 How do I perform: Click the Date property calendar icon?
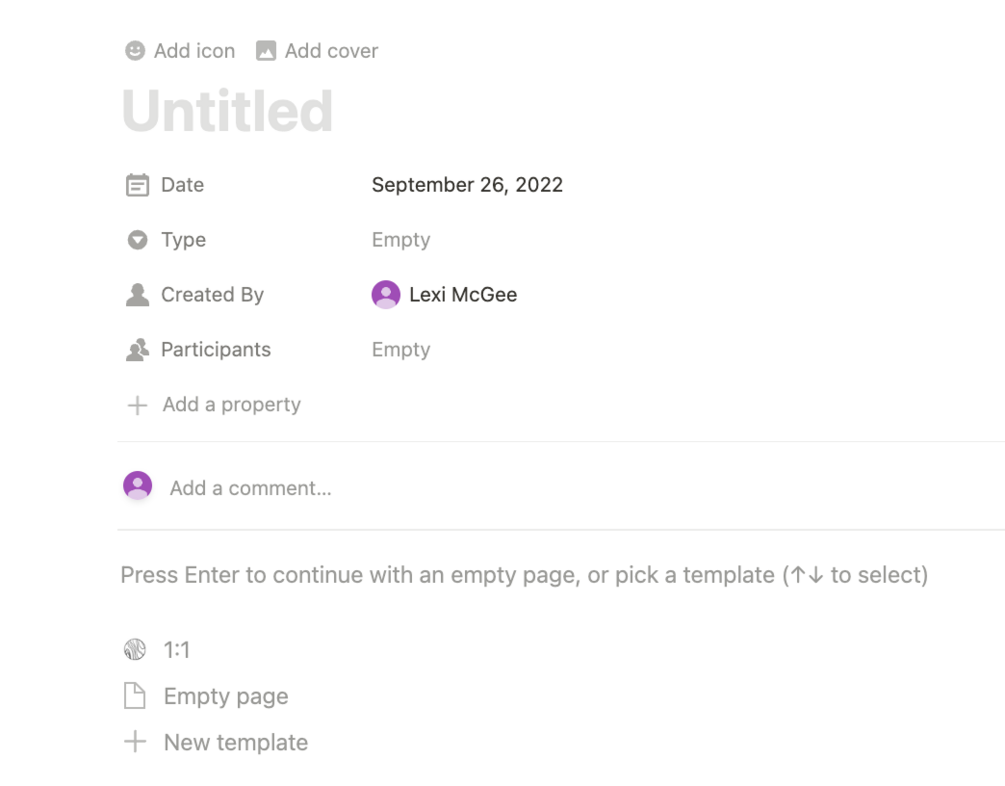(137, 185)
